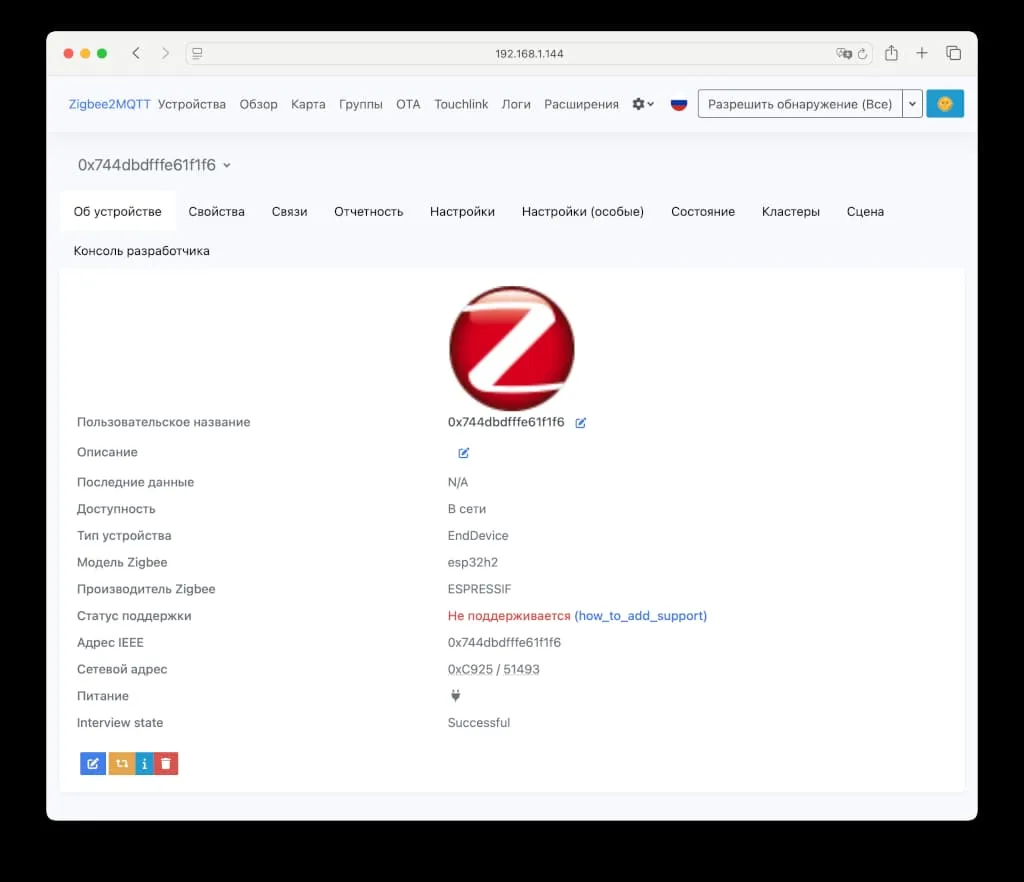Expand the permit join dropdown arrow

[912, 104]
